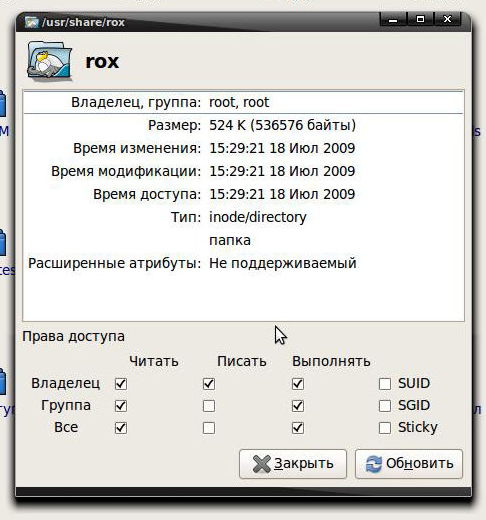Click the Обновить button
Viewport: 486px width, 520px height.
(409, 464)
